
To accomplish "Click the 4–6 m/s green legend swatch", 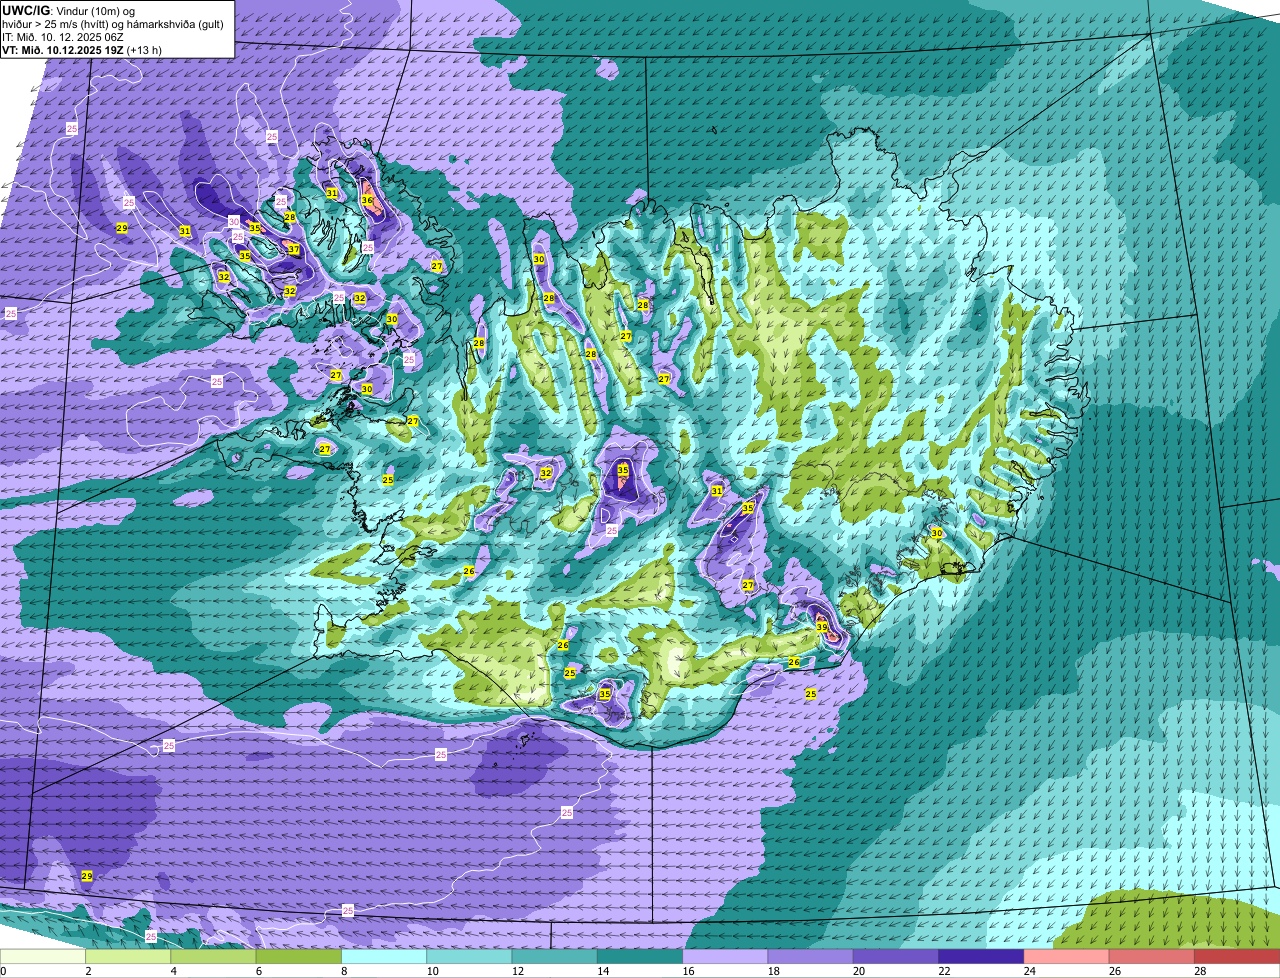I will click(214, 956).
